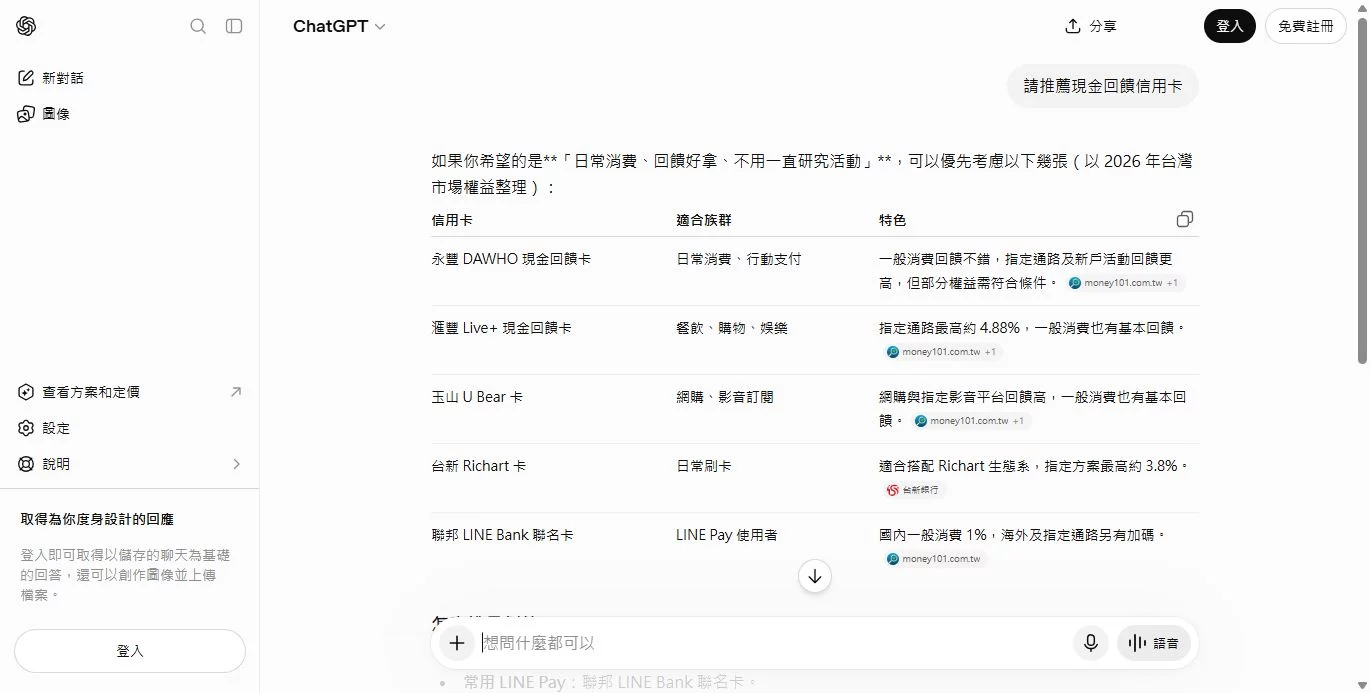Click the scroll-to-bottom arrow button
The image size is (1370, 693).
pyautogui.click(x=815, y=576)
